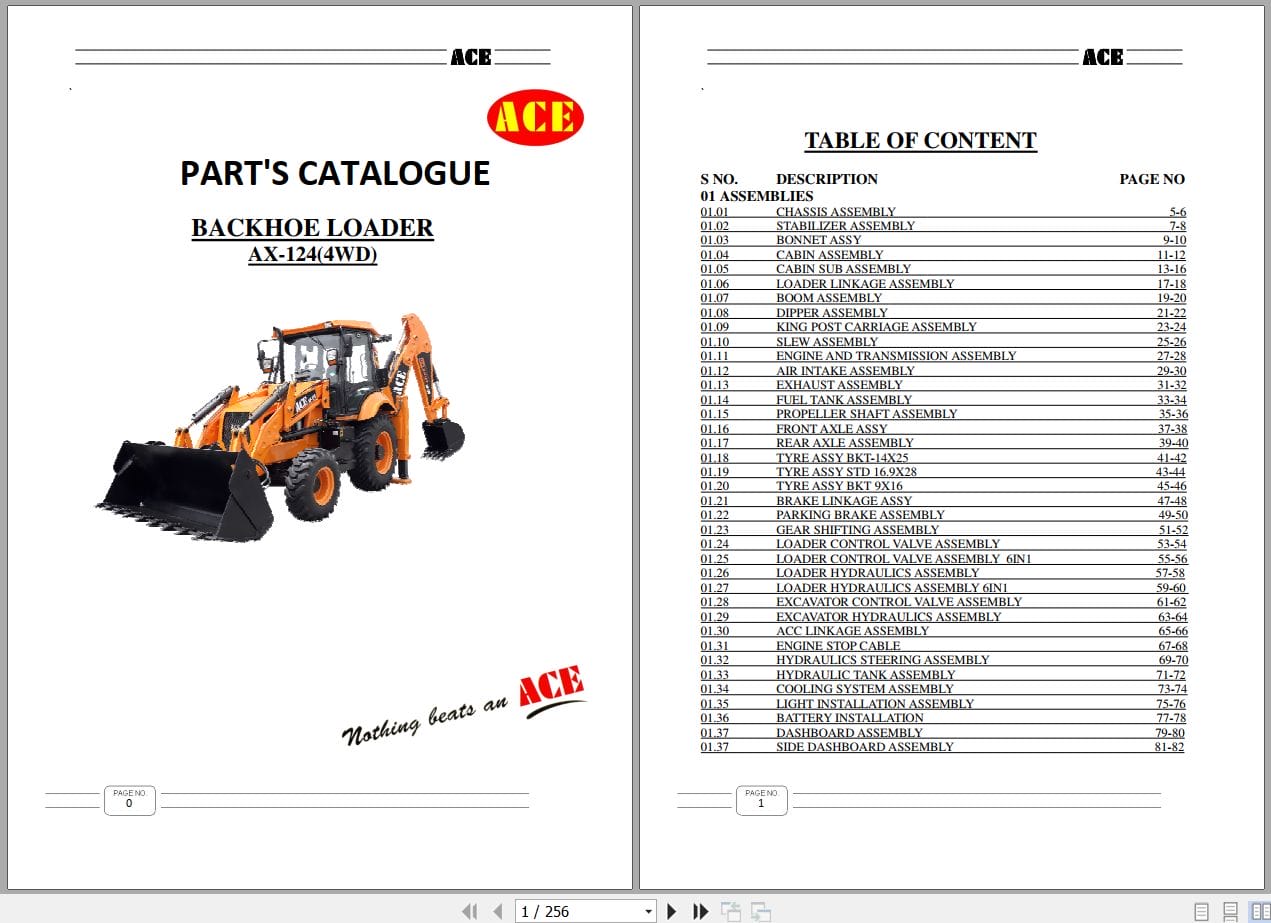Click FUEL TANK ASSEMBLY entry
1271x923 pixels.
pyautogui.click(x=844, y=400)
